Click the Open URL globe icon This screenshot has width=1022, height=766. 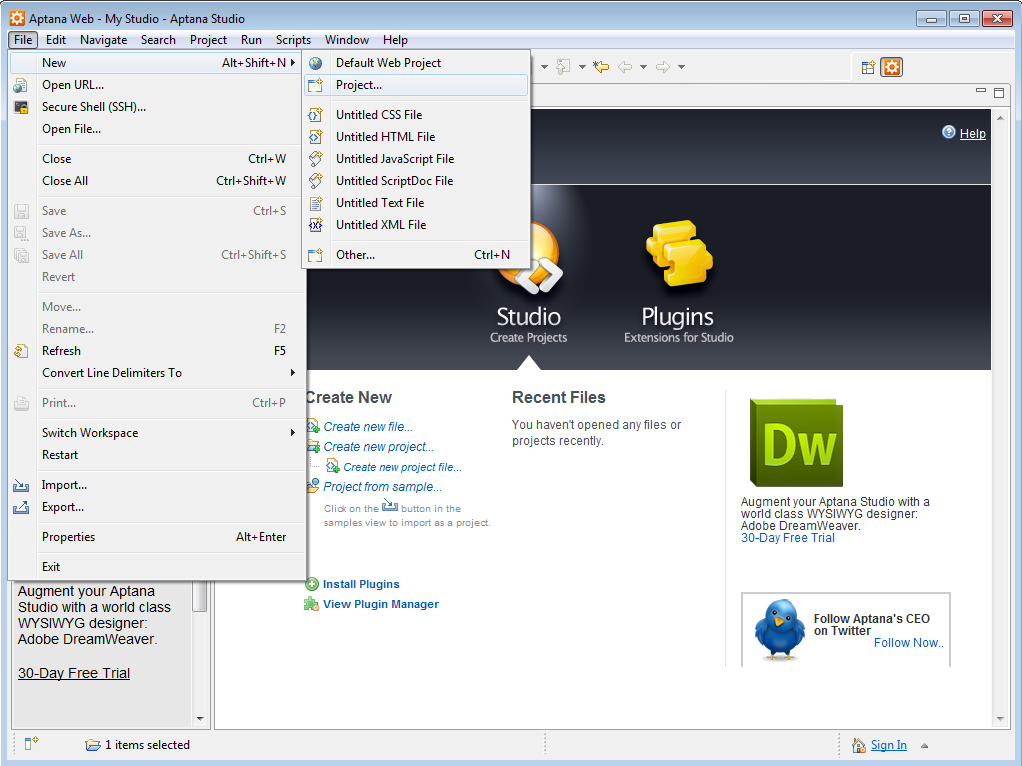point(21,85)
